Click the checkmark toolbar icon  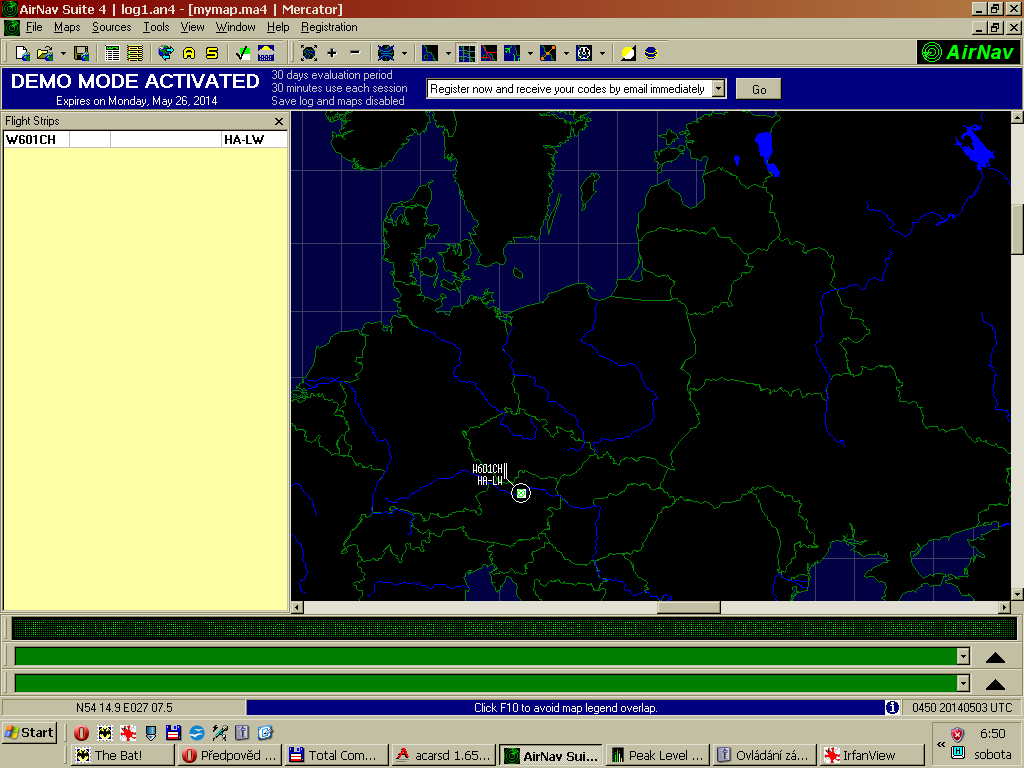point(242,53)
